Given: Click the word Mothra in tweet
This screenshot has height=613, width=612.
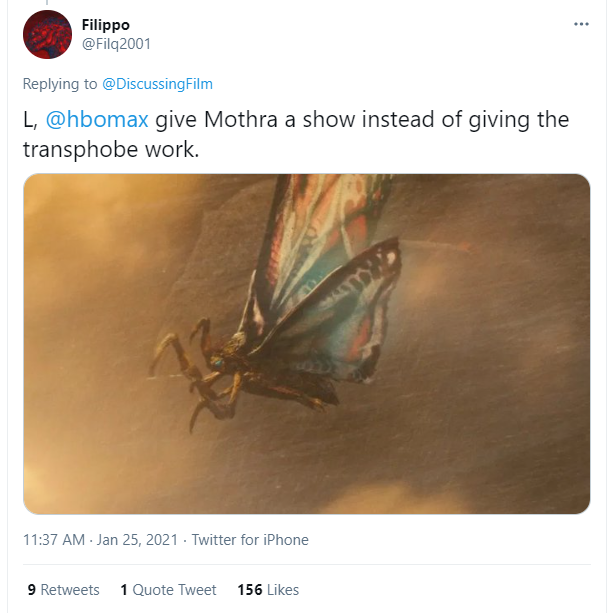Looking at the screenshot, I should [241, 119].
